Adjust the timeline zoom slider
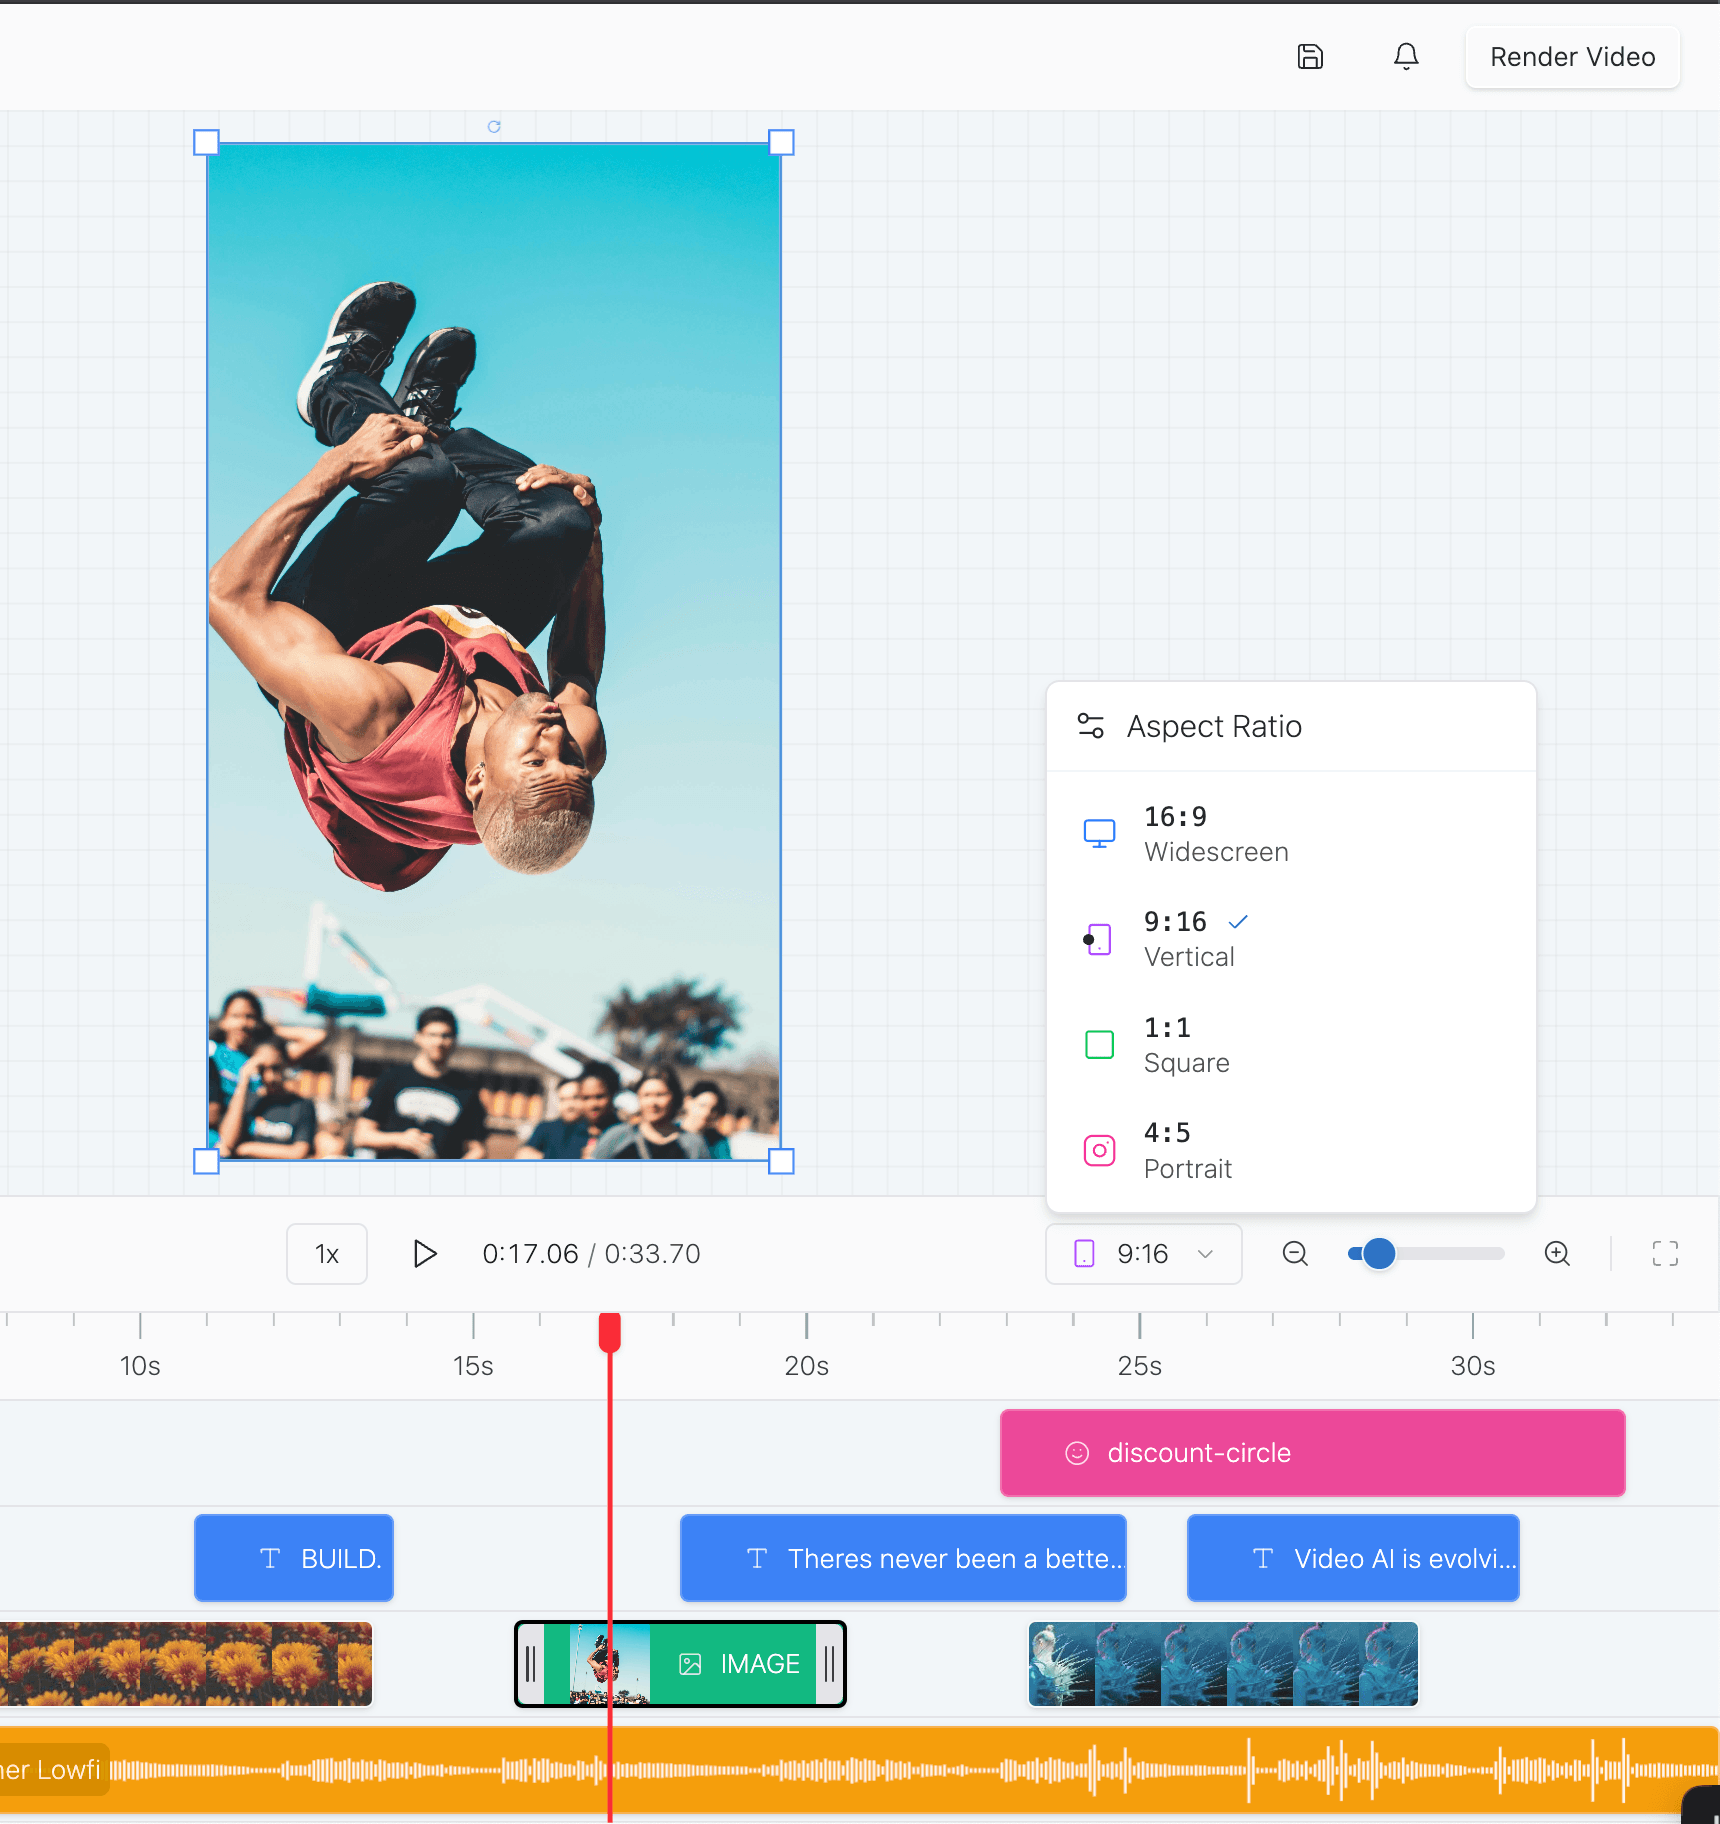 (x=1377, y=1253)
